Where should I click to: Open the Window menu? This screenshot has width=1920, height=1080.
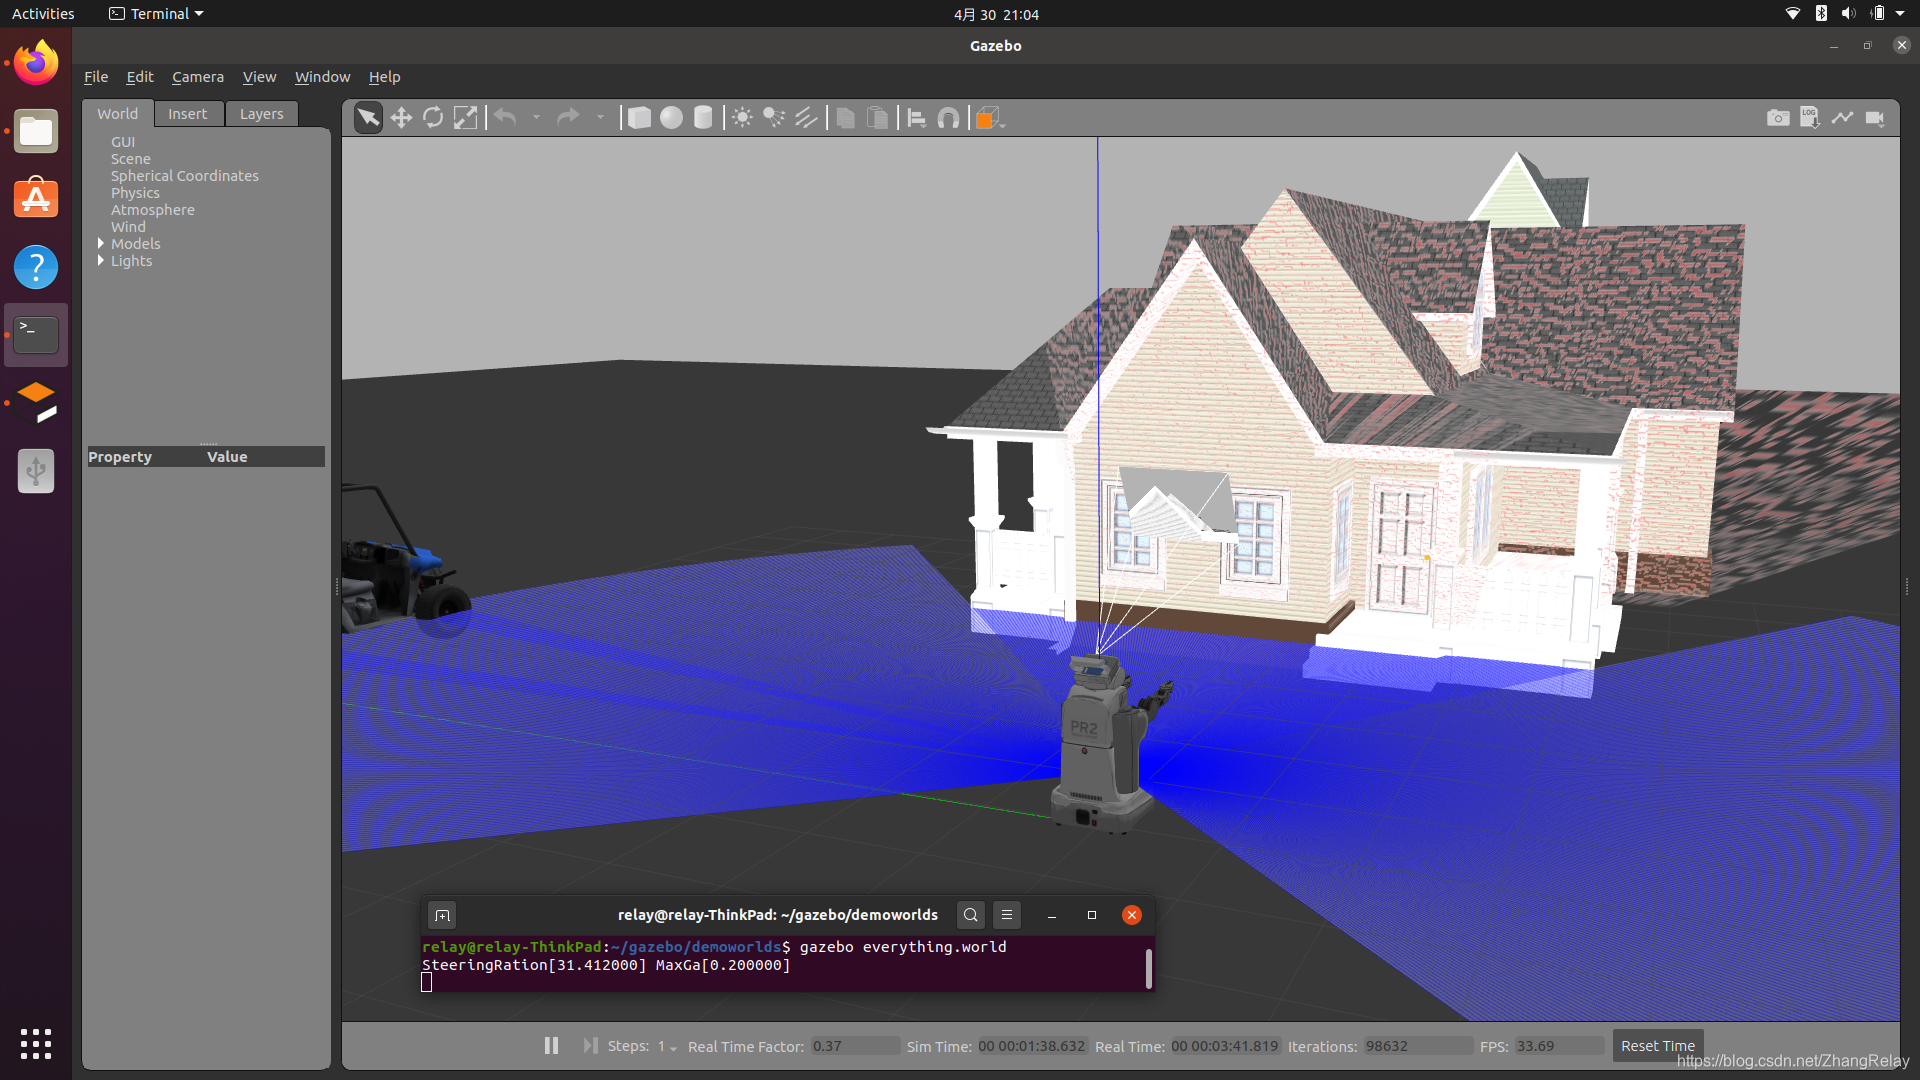pos(322,77)
